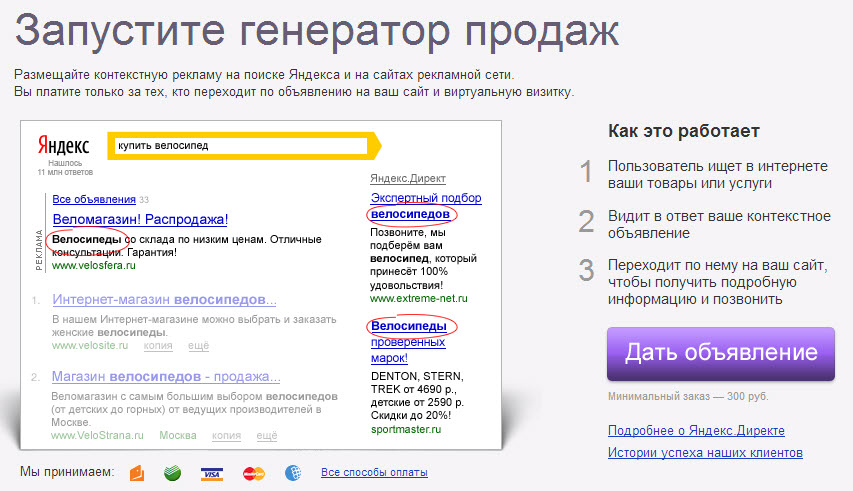853x491 pixels.
Task: Click the 'Как это работает' heading
Action: [684, 132]
